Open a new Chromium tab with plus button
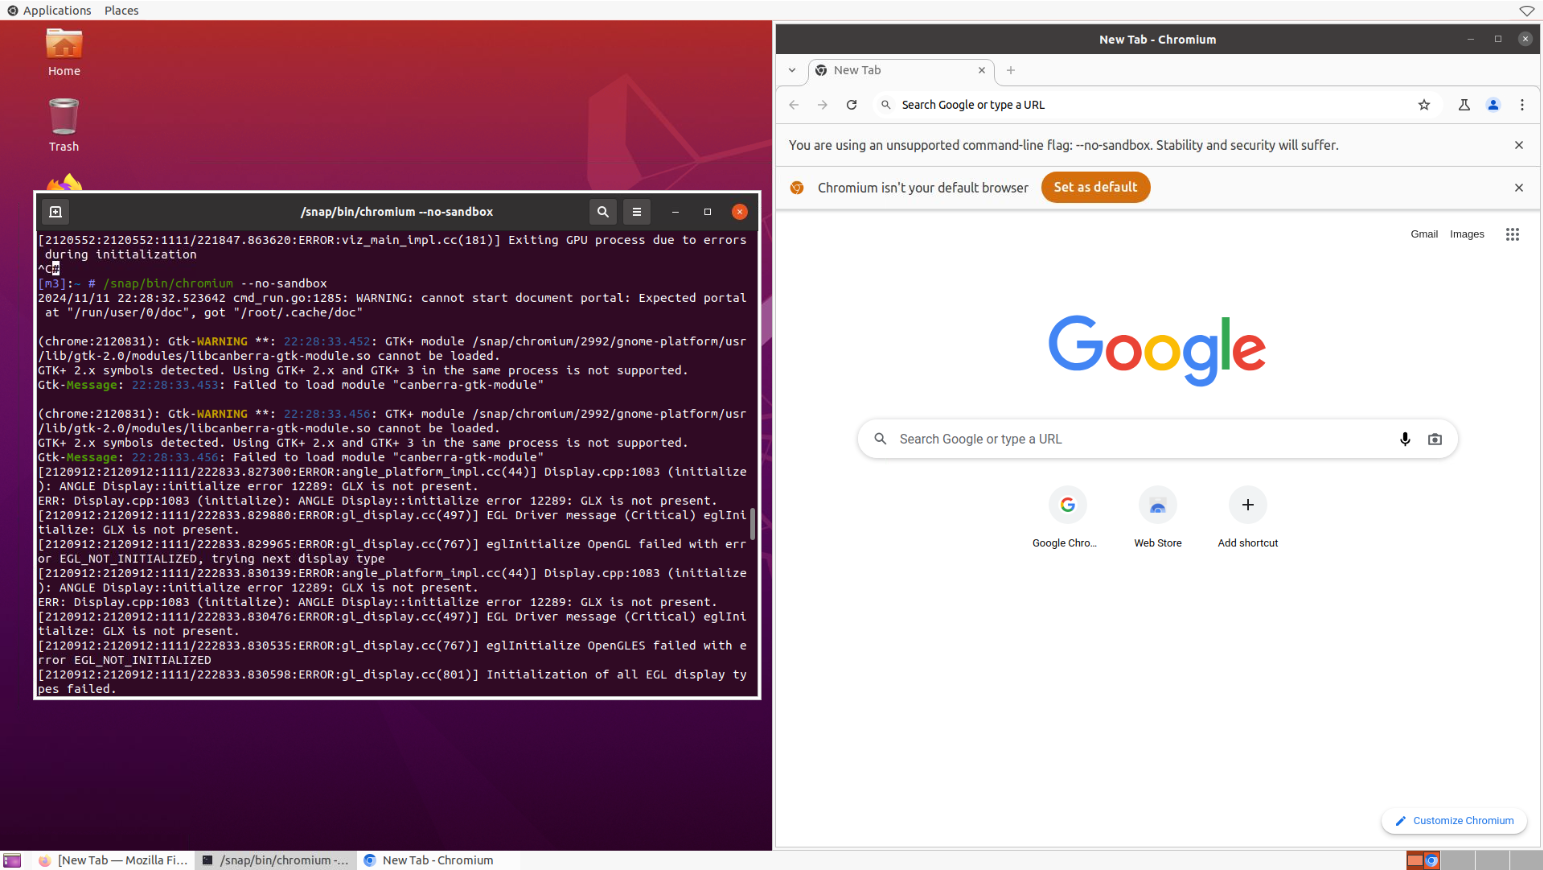The height and width of the screenshot is (870, 1543). pyautogui.click(x=1011, y=70)
